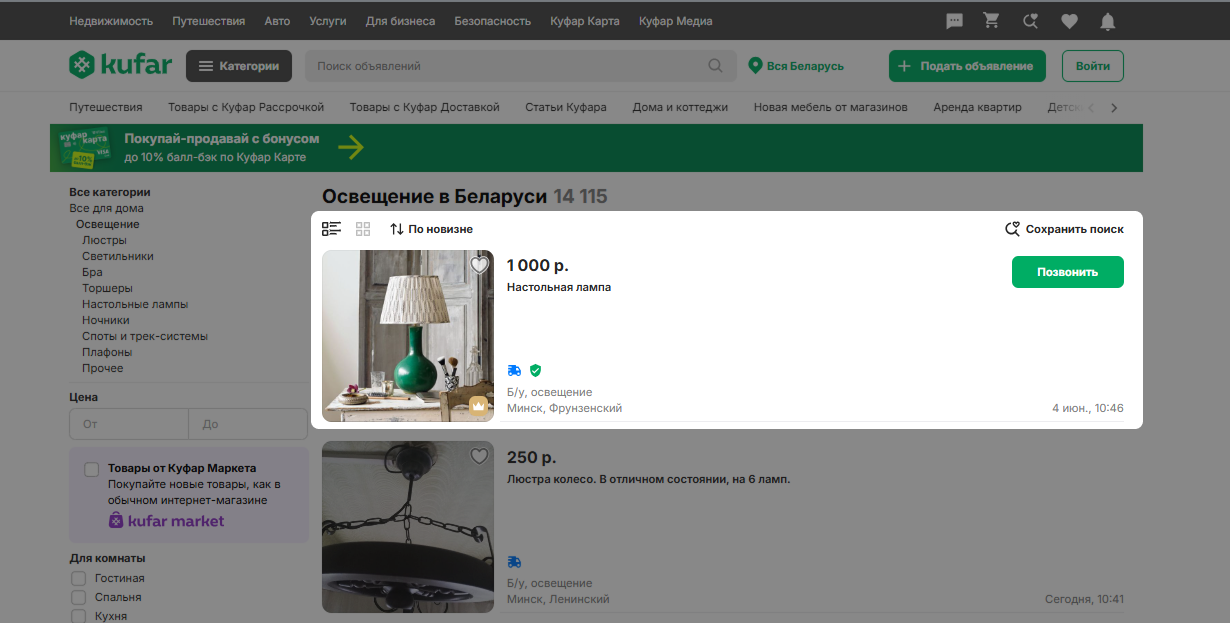Click the Kufar logo

(x=120, y=66)
